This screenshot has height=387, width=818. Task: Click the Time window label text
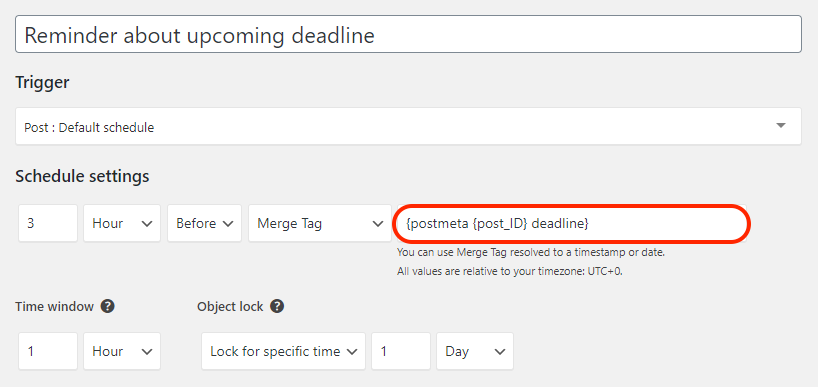point(54,307)
